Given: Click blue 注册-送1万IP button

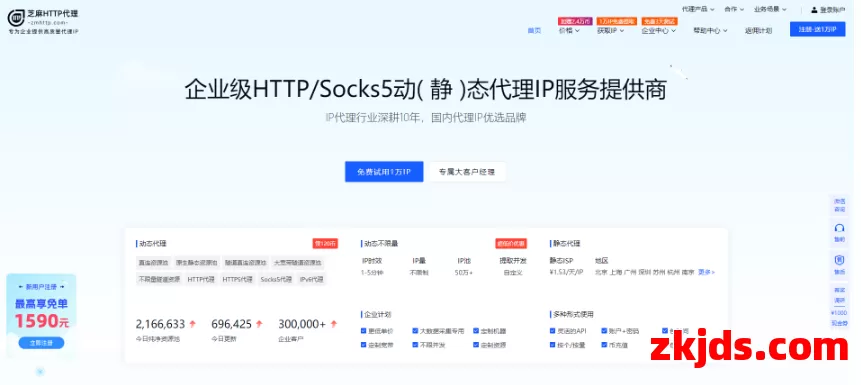Looking at the screenshot, I should [x=818, y=29].
